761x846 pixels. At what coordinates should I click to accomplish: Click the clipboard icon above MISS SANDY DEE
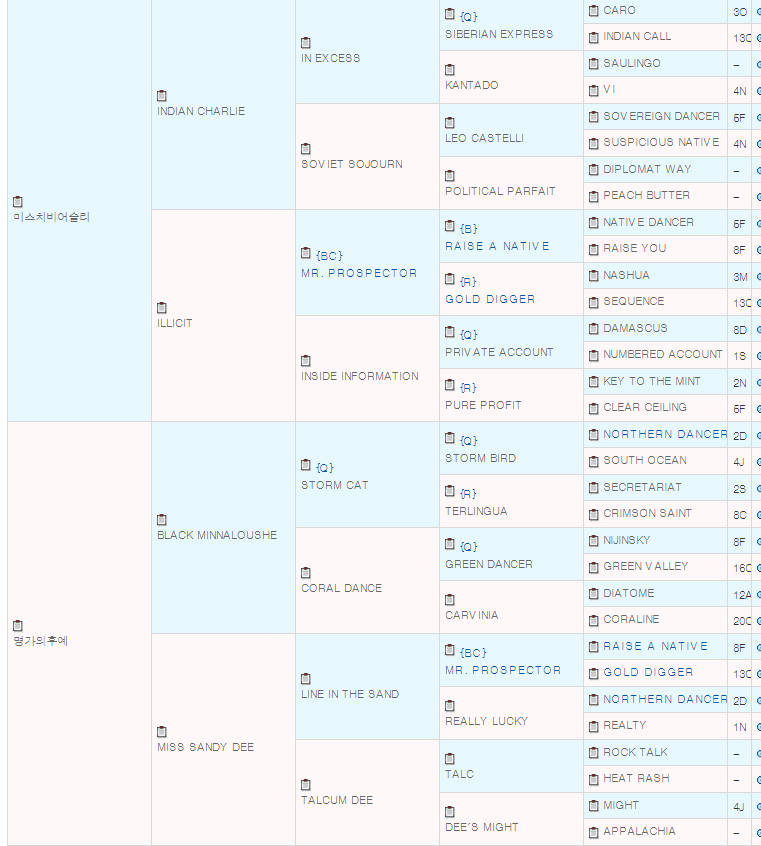pyautogui.click(x=162, y=732)
